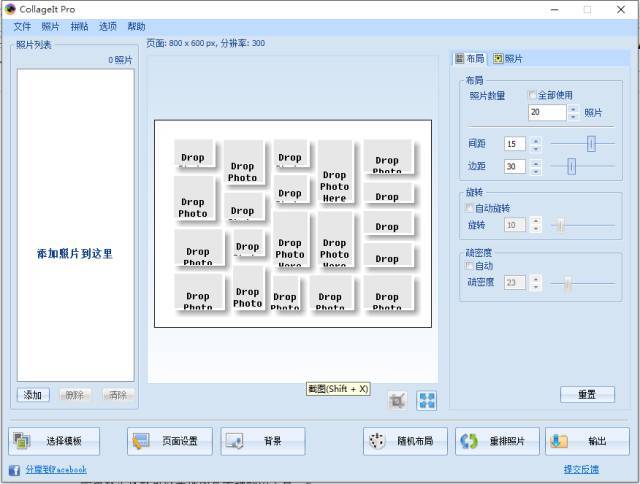Increase 边距 margin with the up arrow
The width and height of the screenshot is (640, 484).
coord(536,162)
